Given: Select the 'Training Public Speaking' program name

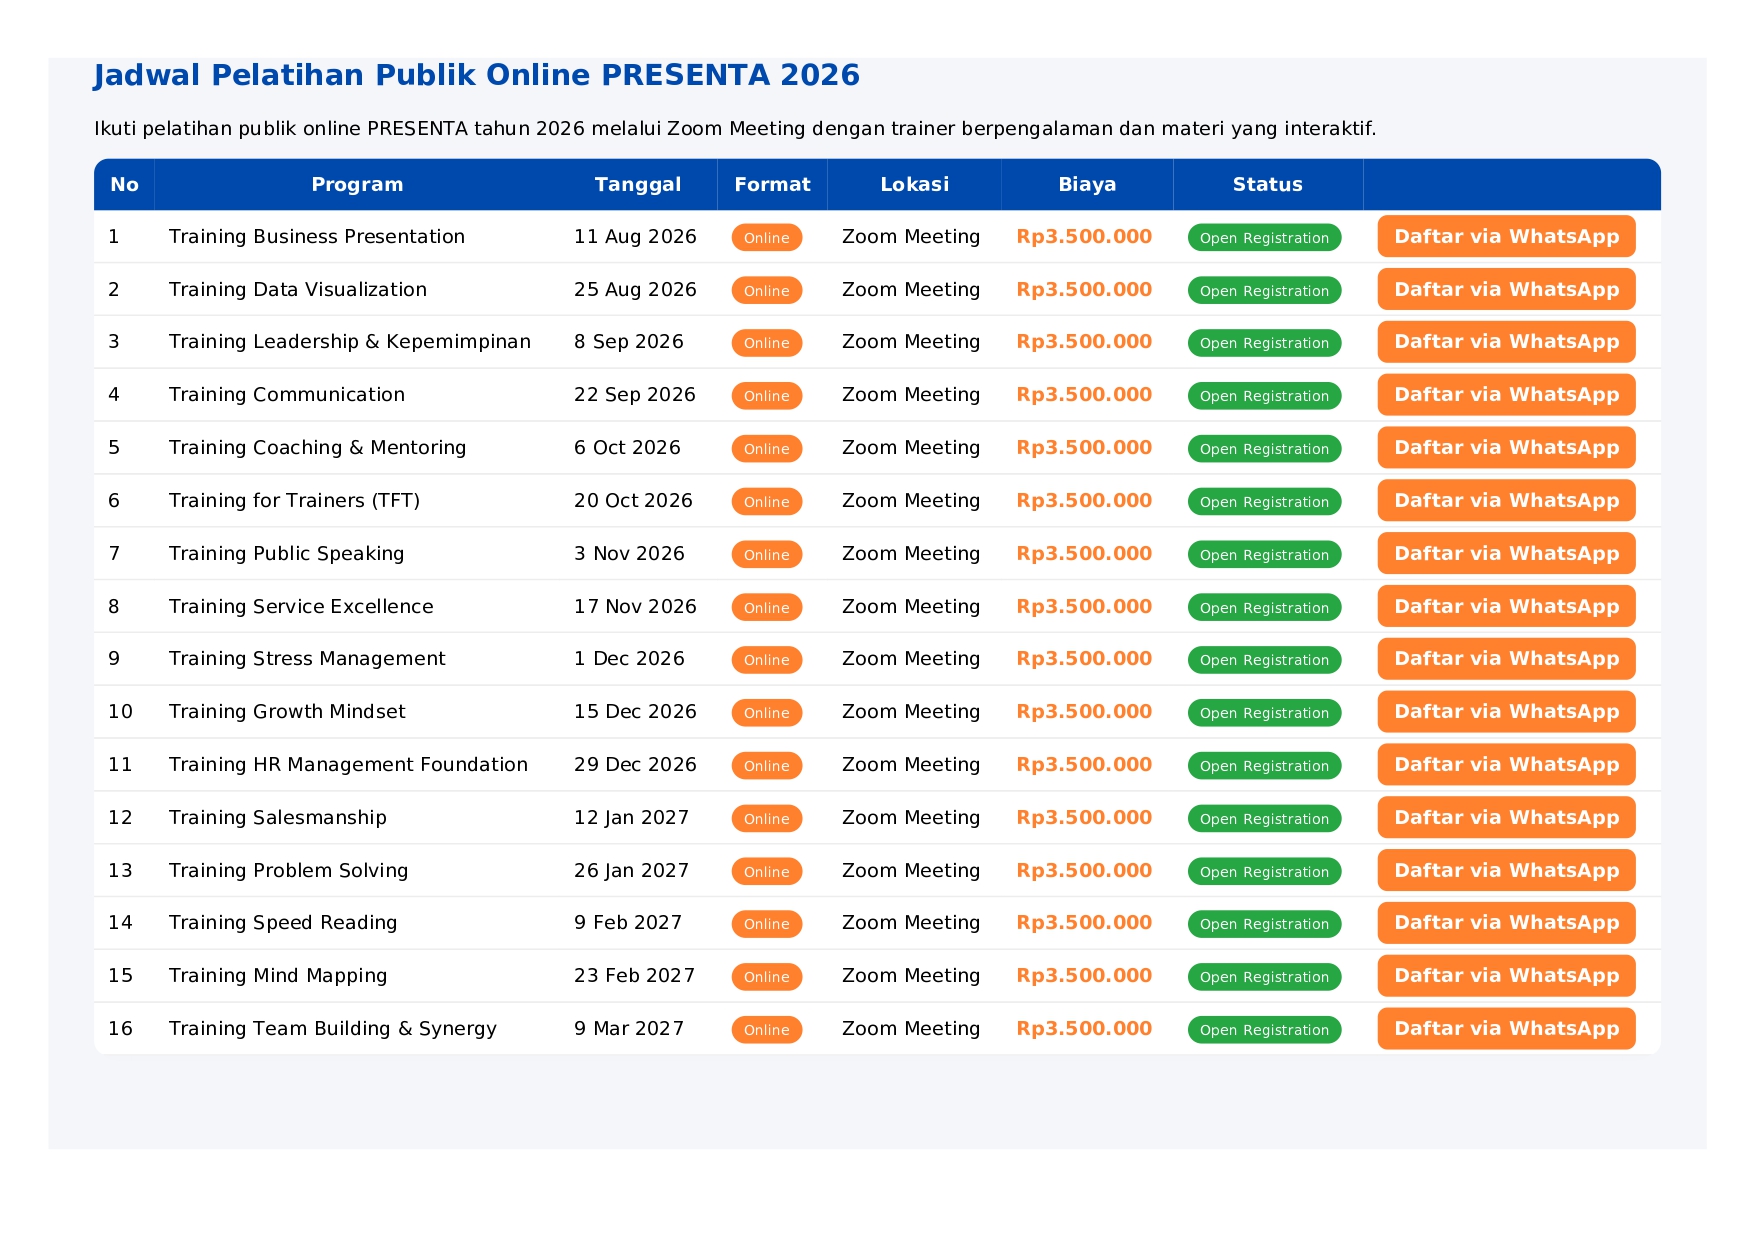Looking at the screenshot, I should [x=286, y=554].
